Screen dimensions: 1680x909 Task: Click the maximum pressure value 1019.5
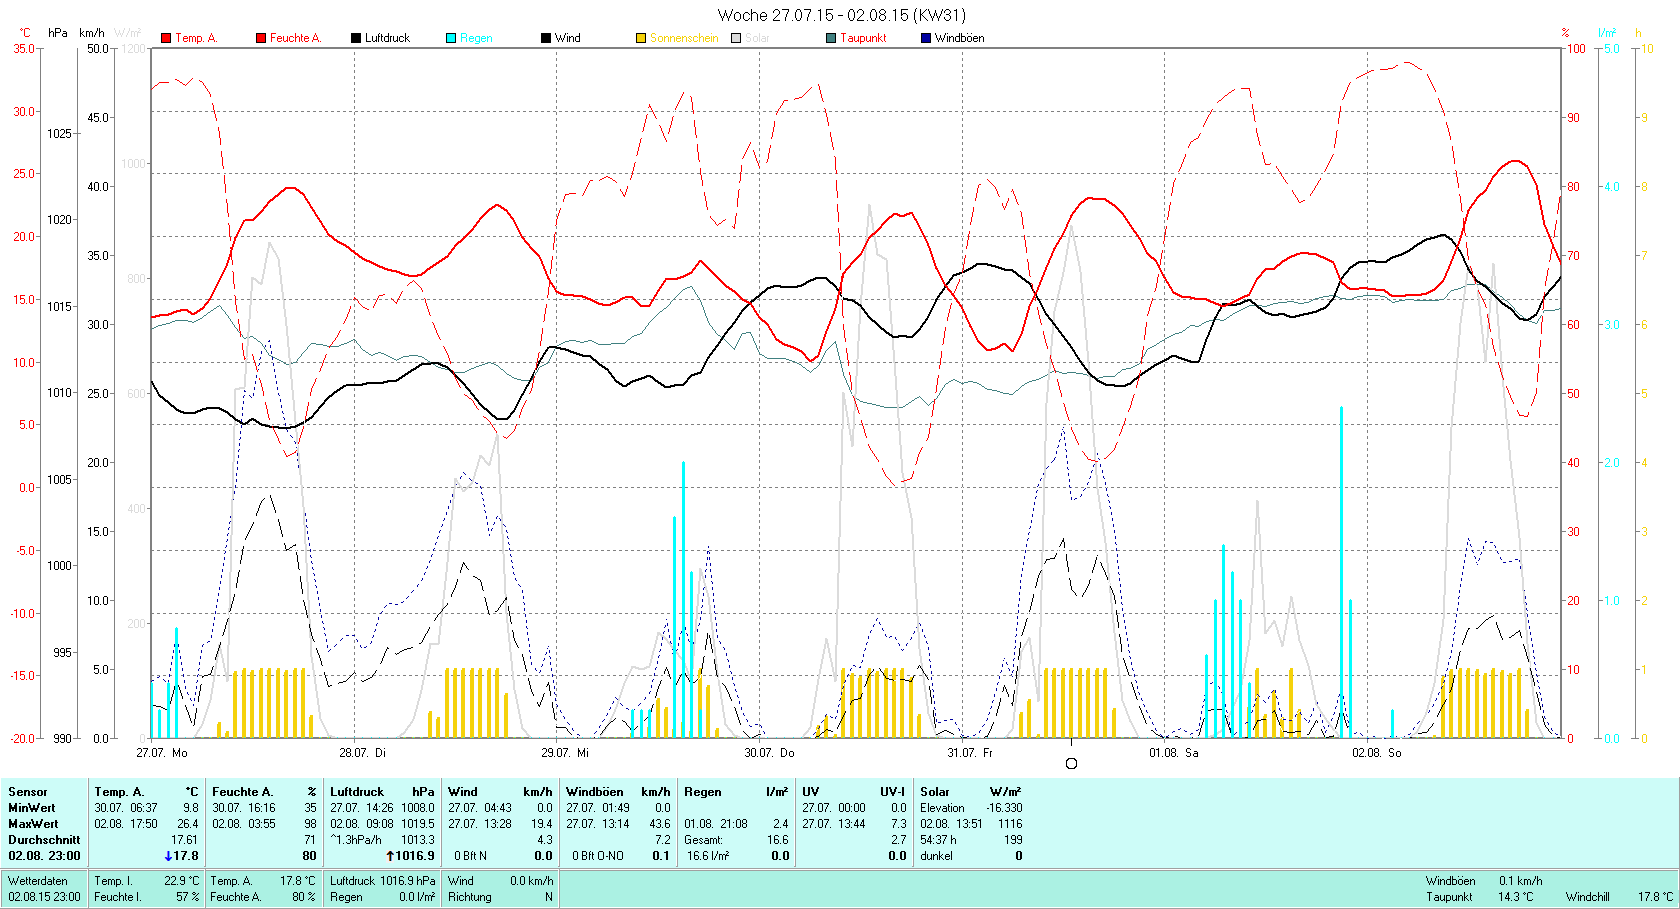tap(418, 824)
